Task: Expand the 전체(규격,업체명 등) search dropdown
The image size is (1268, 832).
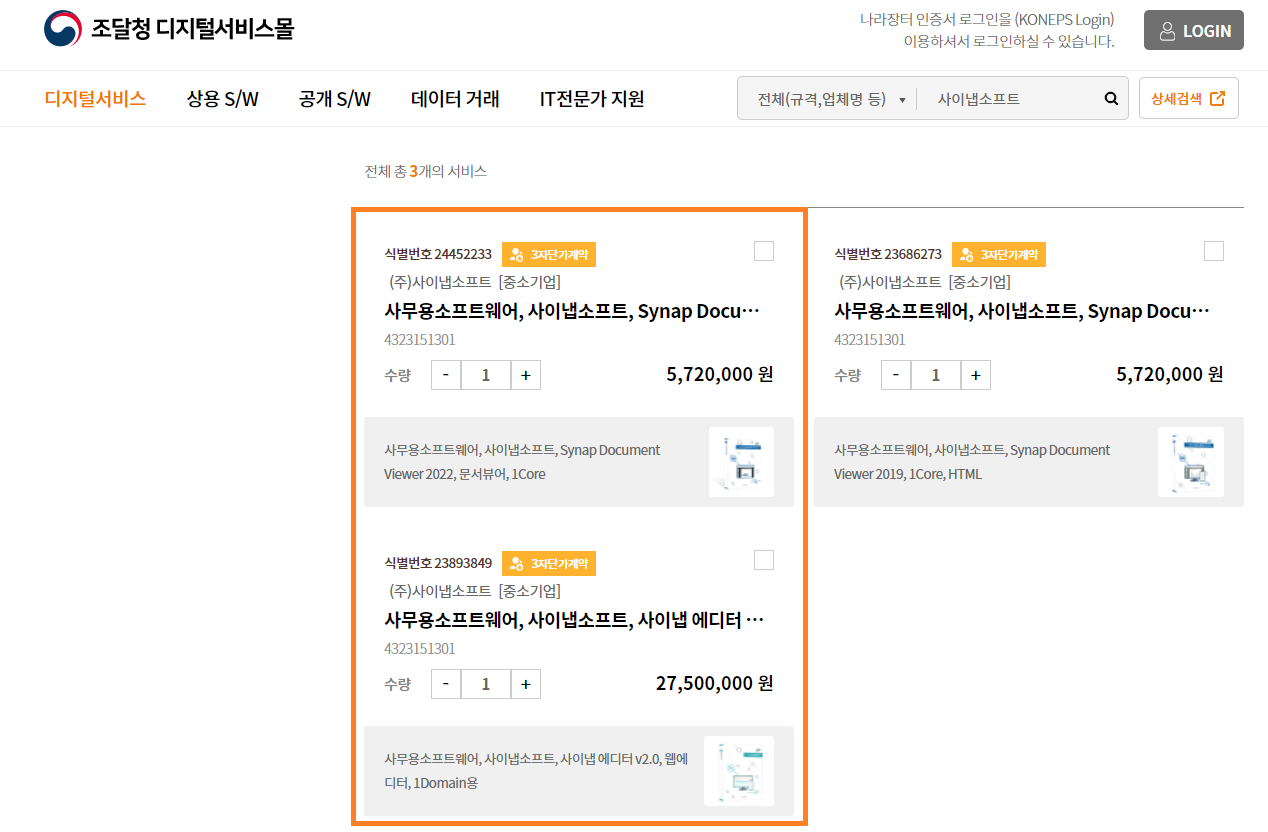Action: click(x=831, y=99)
